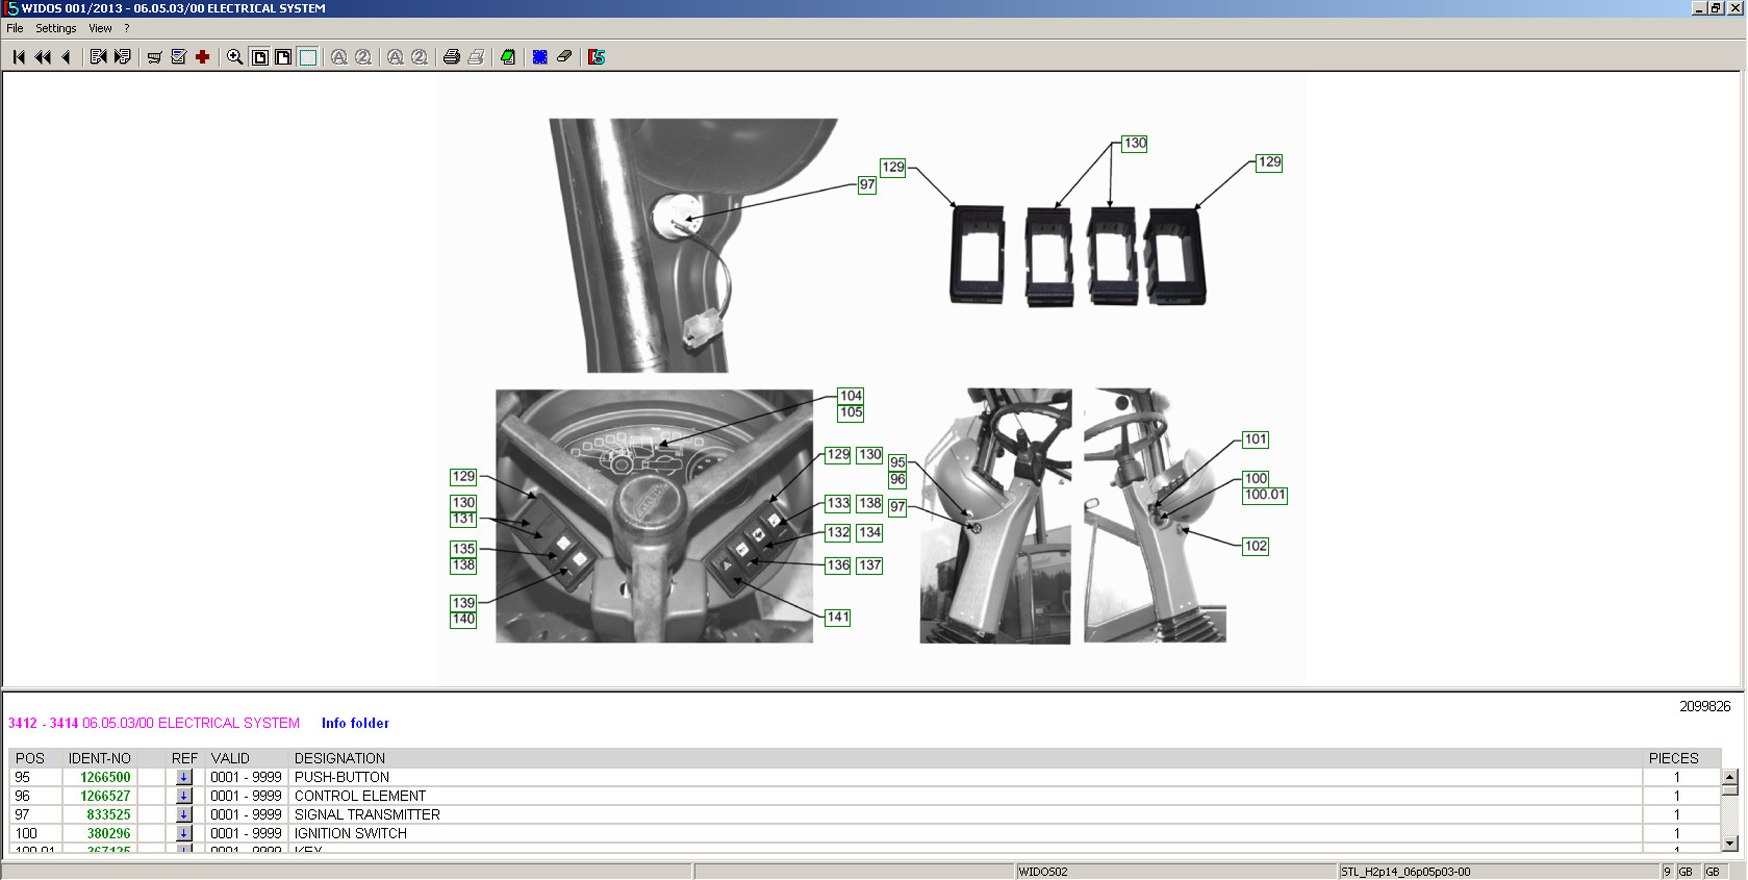Click the fast rewind double-arrow icon

click(x=42, y=57)
